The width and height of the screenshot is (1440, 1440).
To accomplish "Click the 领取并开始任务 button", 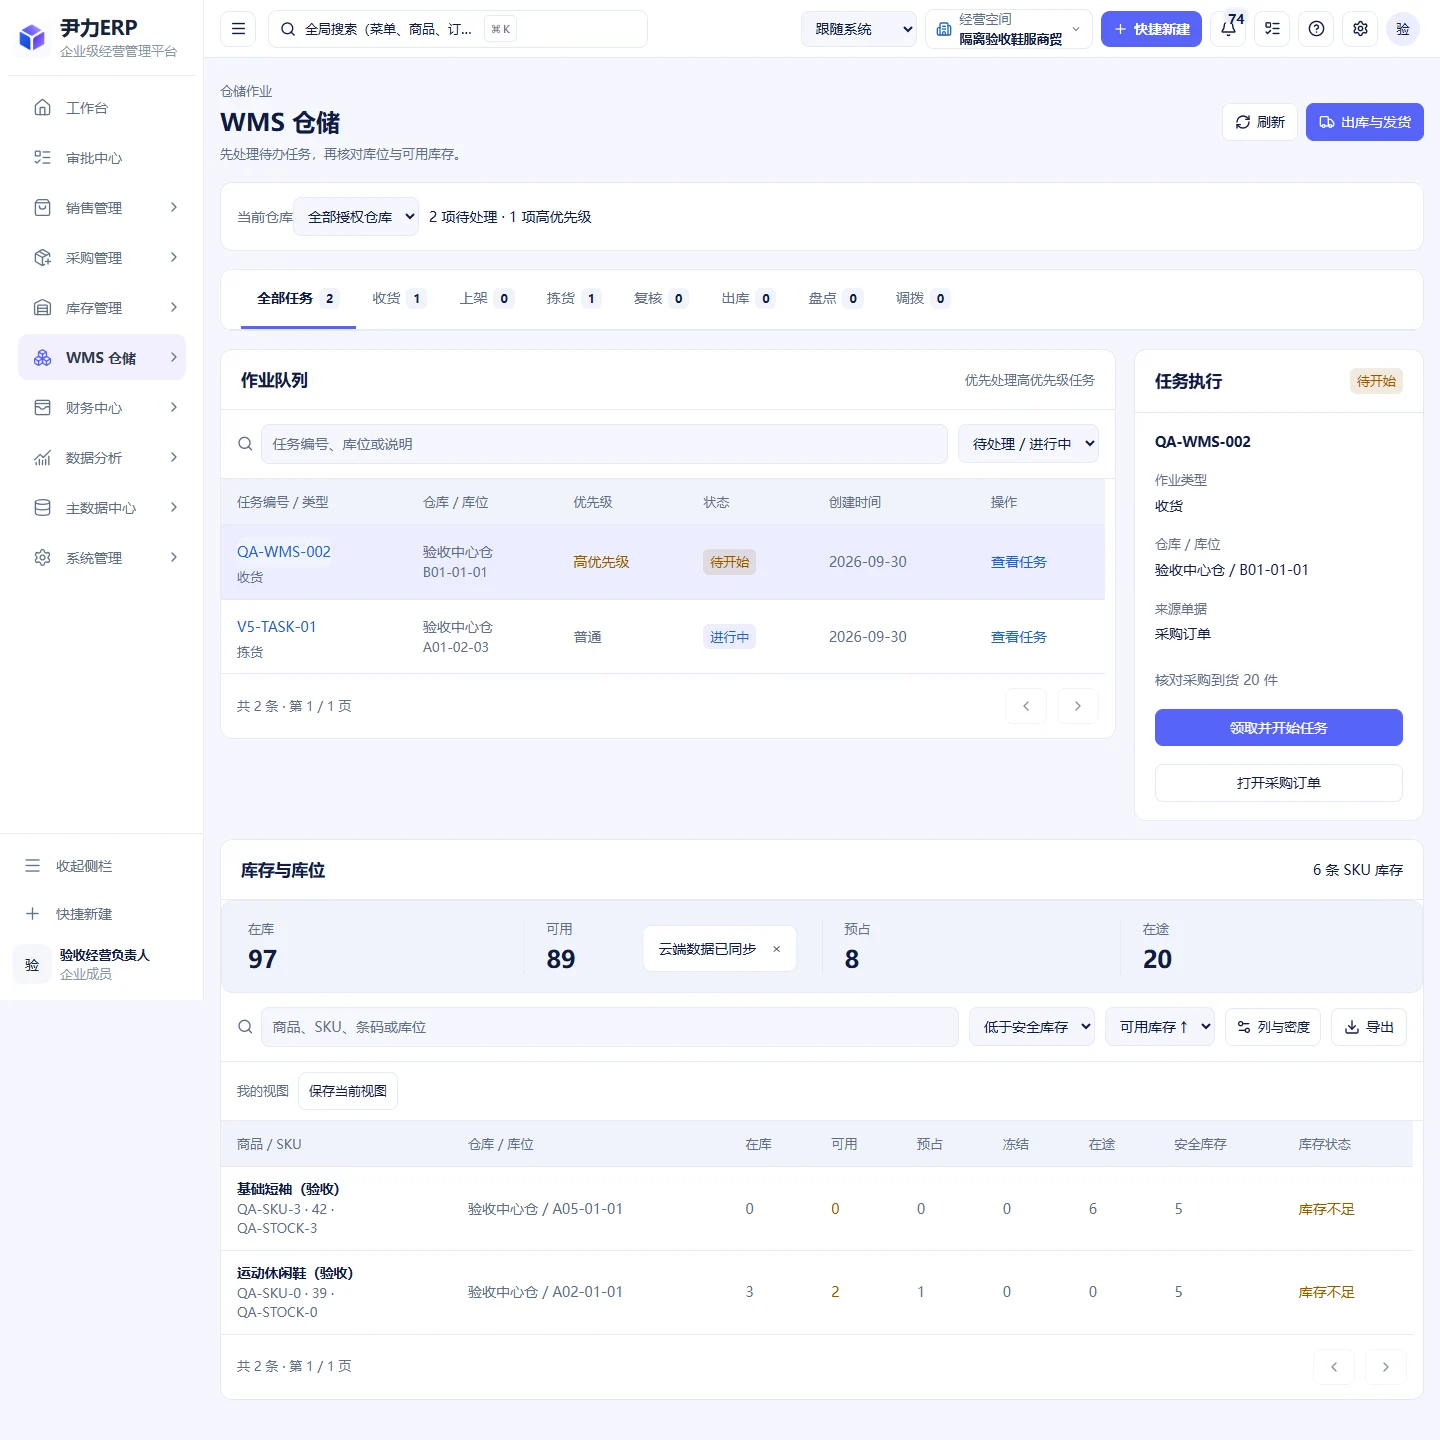I will (1279, 728).
